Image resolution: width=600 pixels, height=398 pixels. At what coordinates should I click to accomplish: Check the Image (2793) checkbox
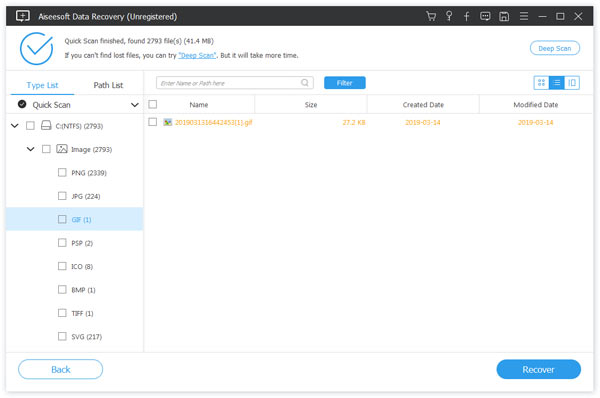pos(46,149)
